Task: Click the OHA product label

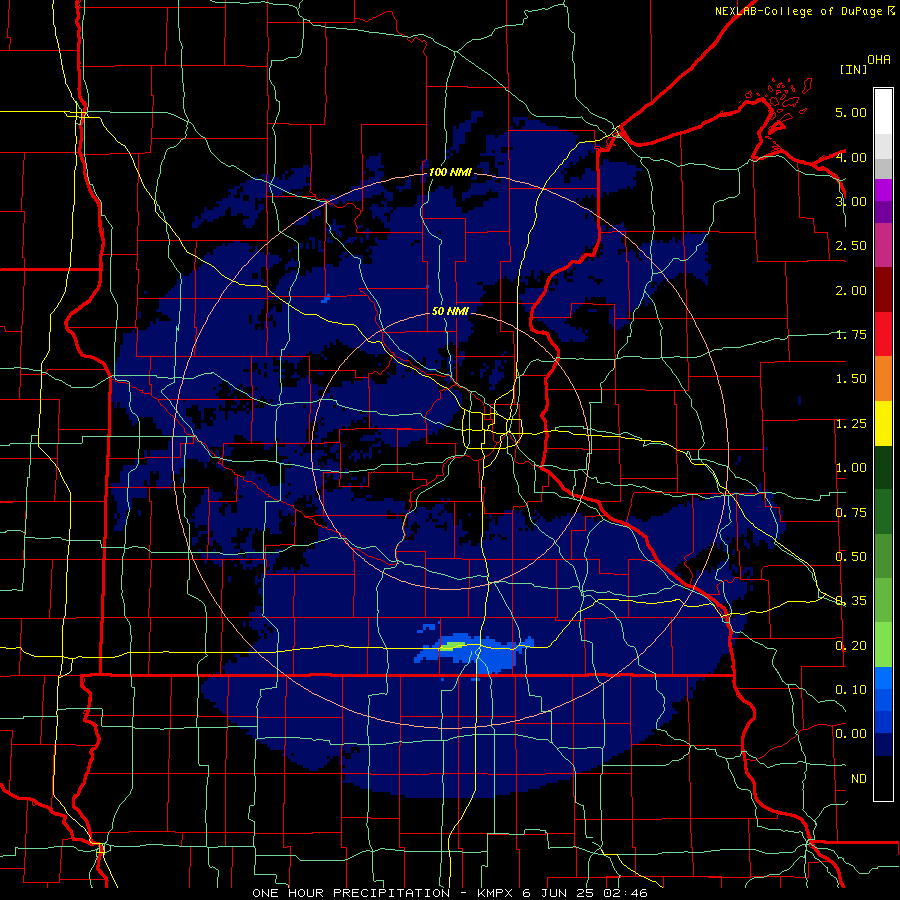Action: [x=879, y=60]
